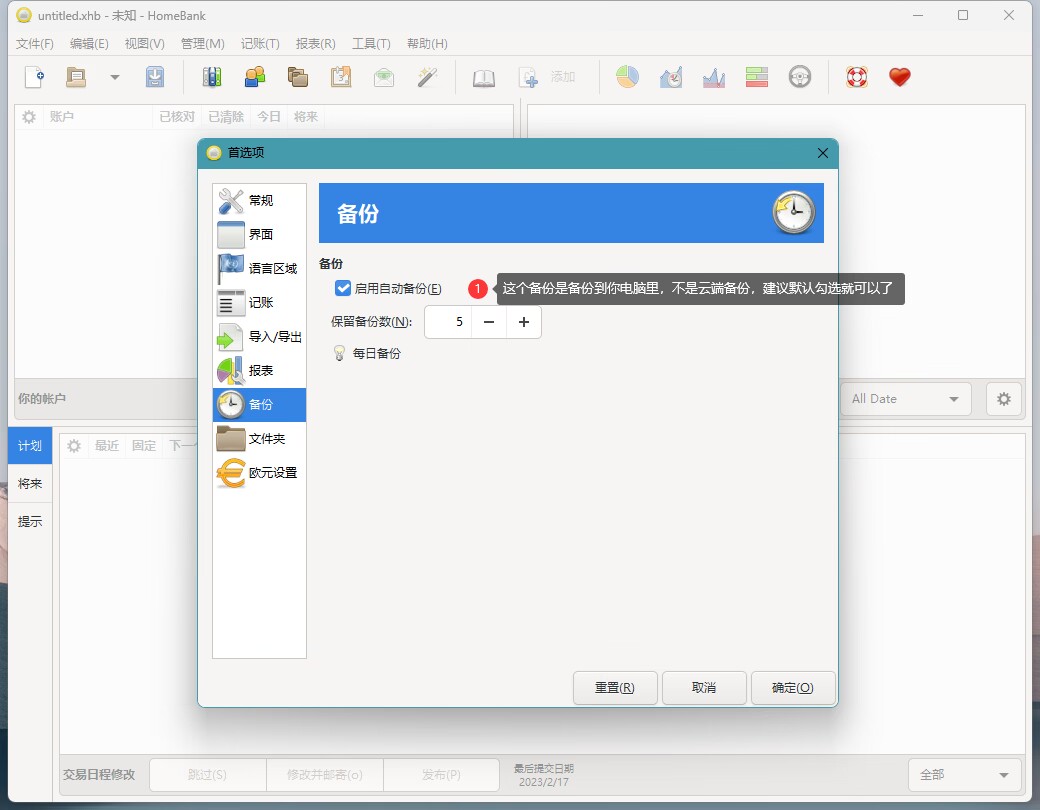Click the red heart donate icon
Viewport: 1040px width, 810px height.
coord(900,77)
